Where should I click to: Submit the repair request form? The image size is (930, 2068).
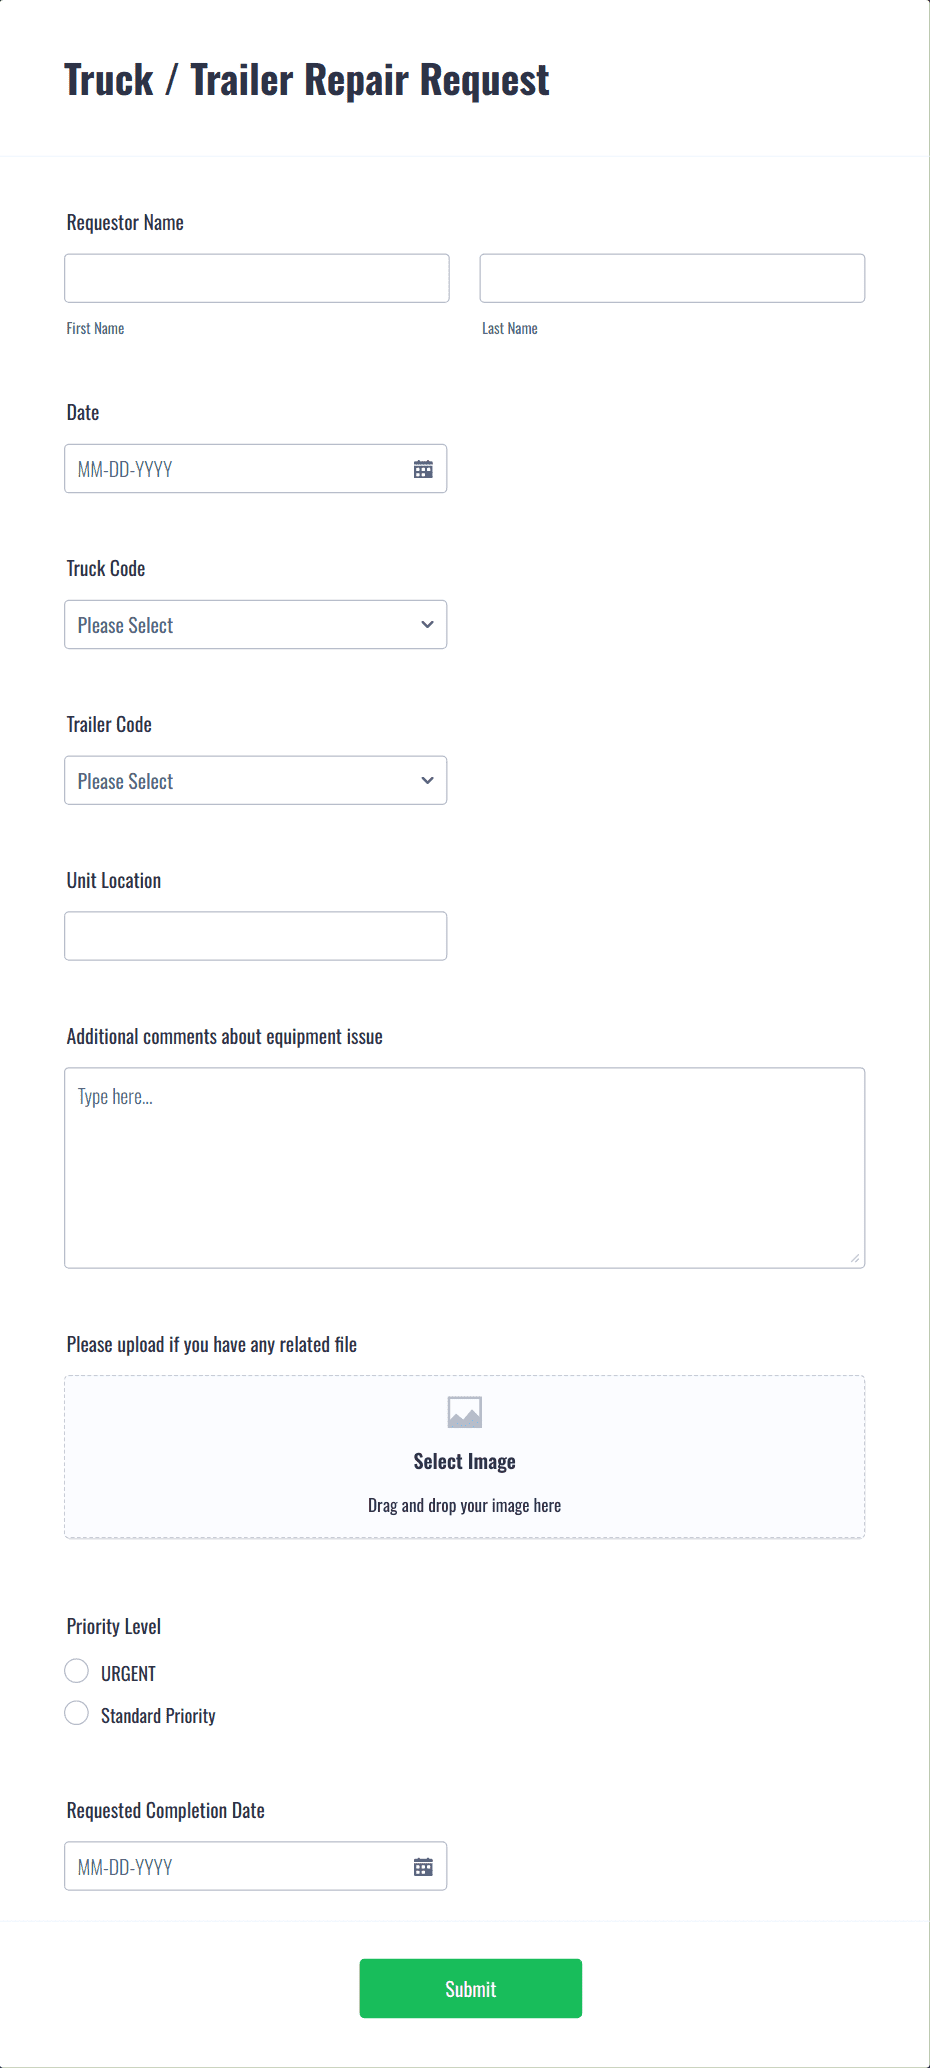471,1989
